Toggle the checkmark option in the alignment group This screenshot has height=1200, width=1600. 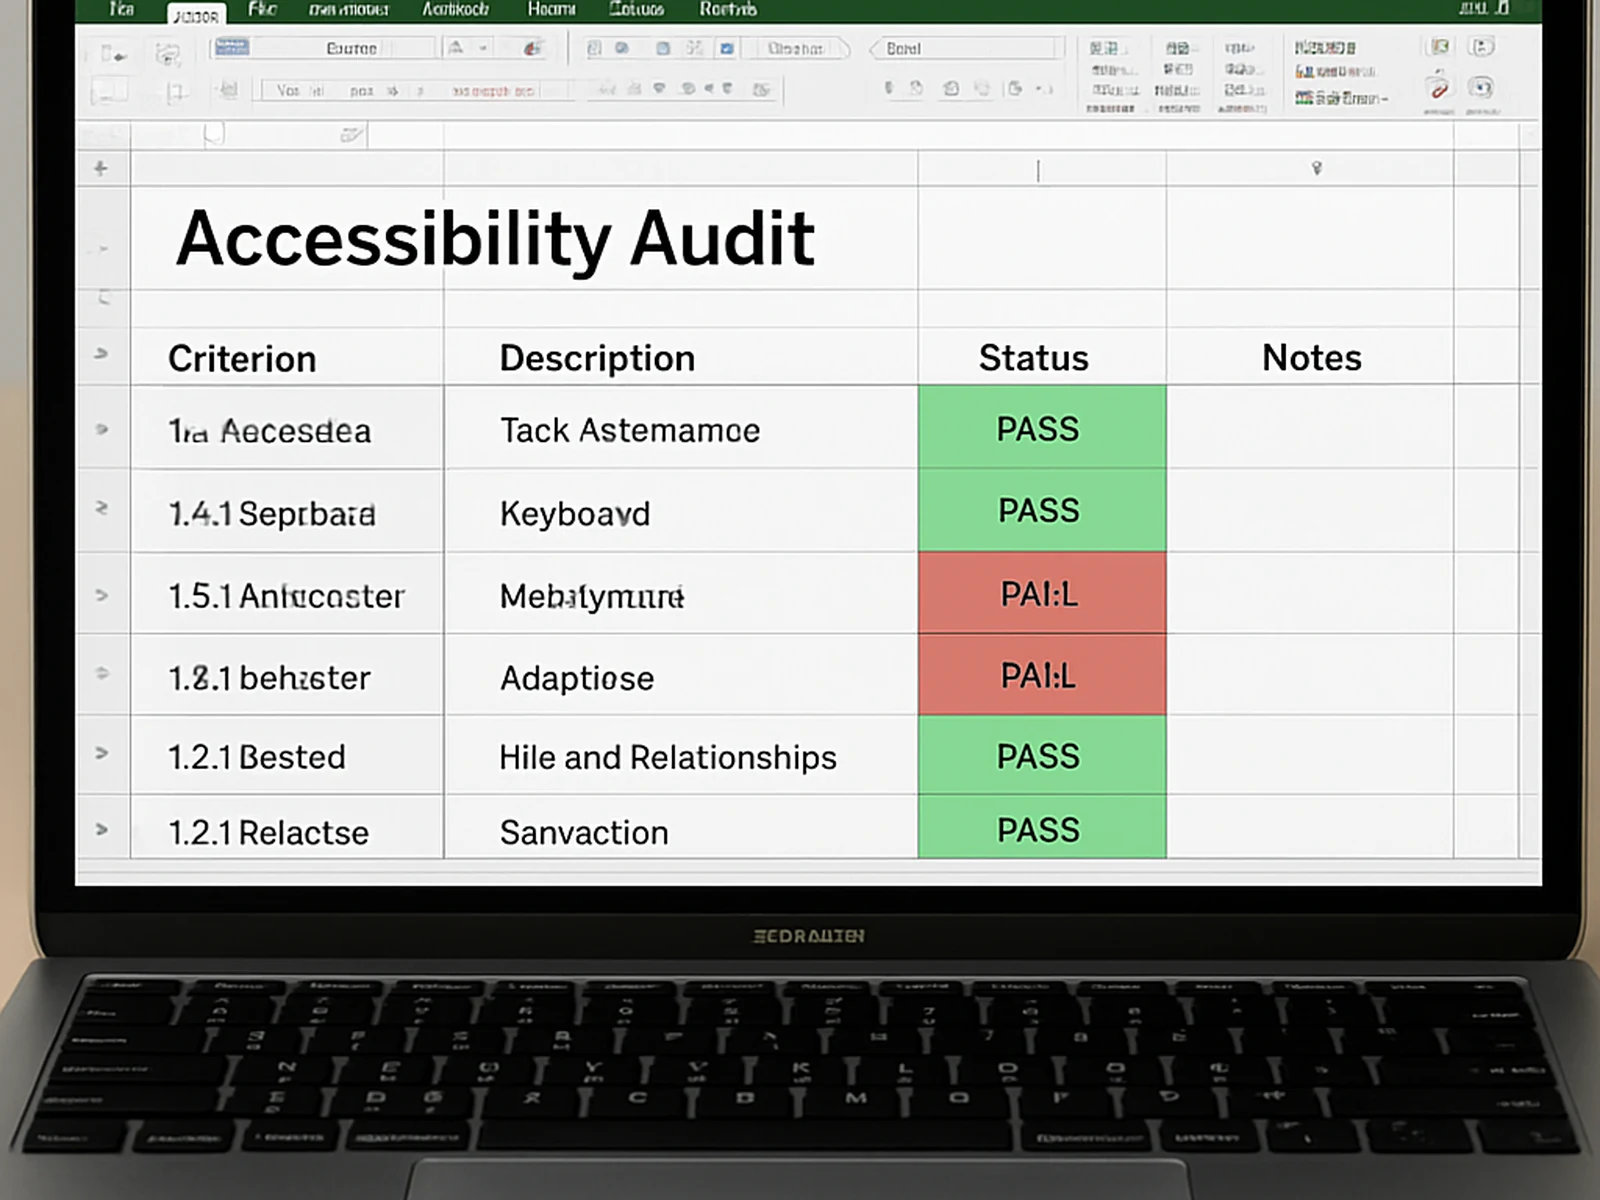pos(725,47)
